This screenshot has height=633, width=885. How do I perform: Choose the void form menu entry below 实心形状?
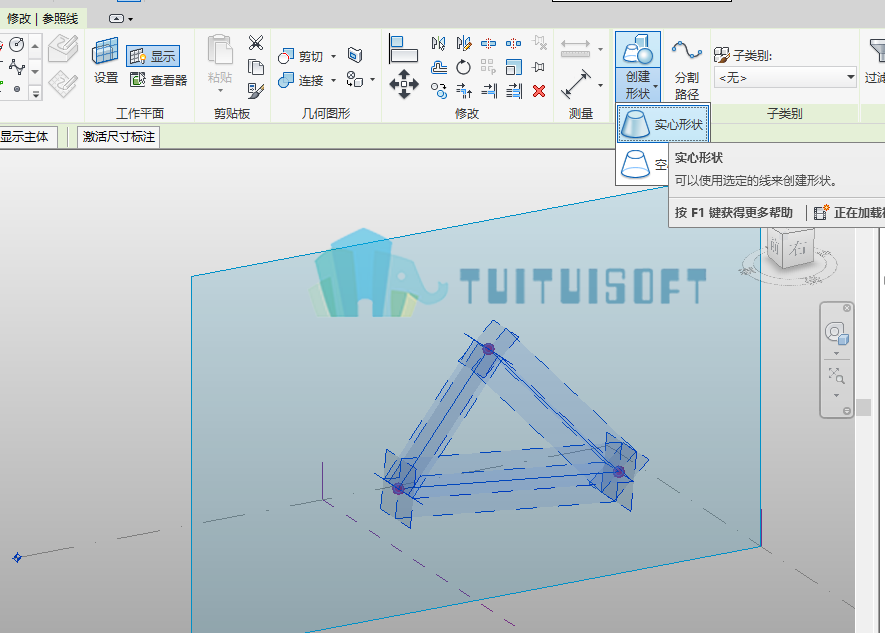point(643,164)
